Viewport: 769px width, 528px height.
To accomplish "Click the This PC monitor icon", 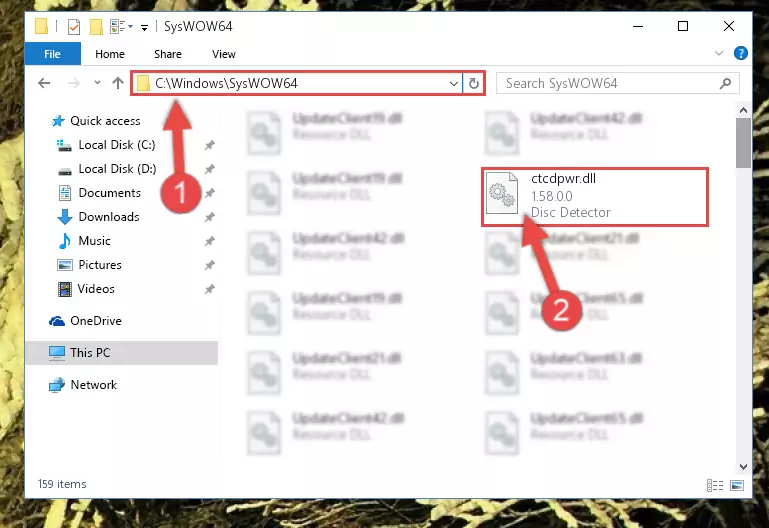I will click(57, 353).
